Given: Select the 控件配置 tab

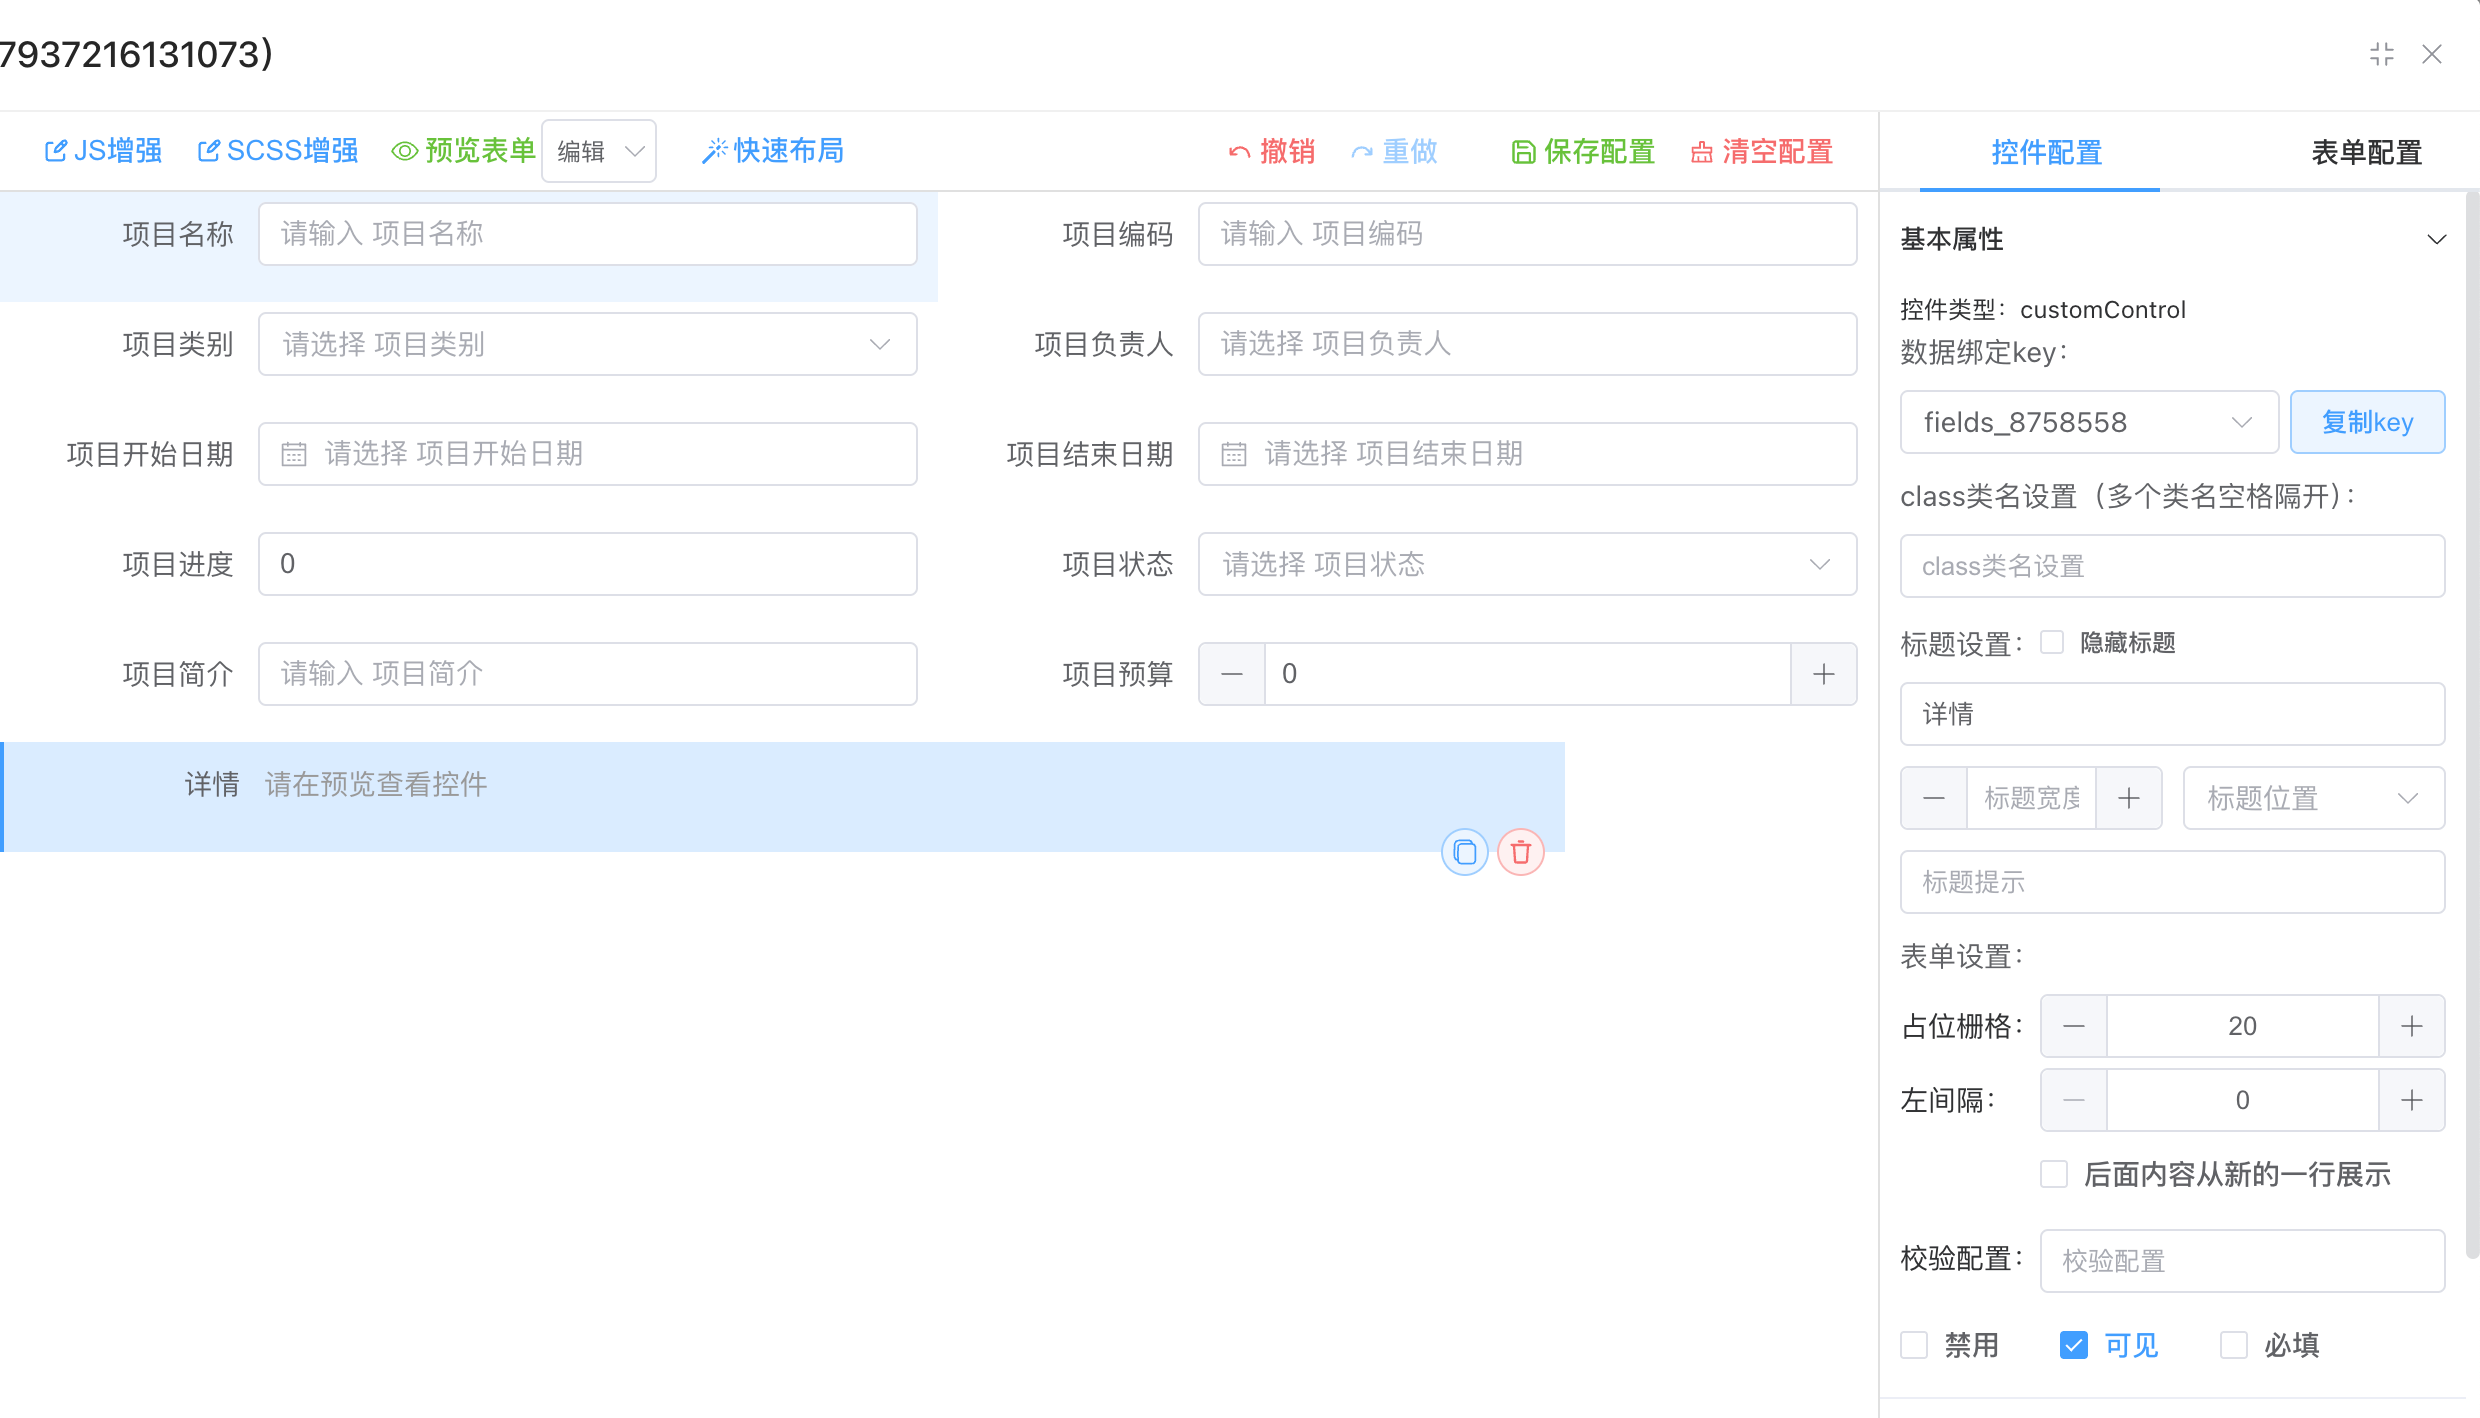Looking at the screenshot, I should click(x=2046, y=152).
